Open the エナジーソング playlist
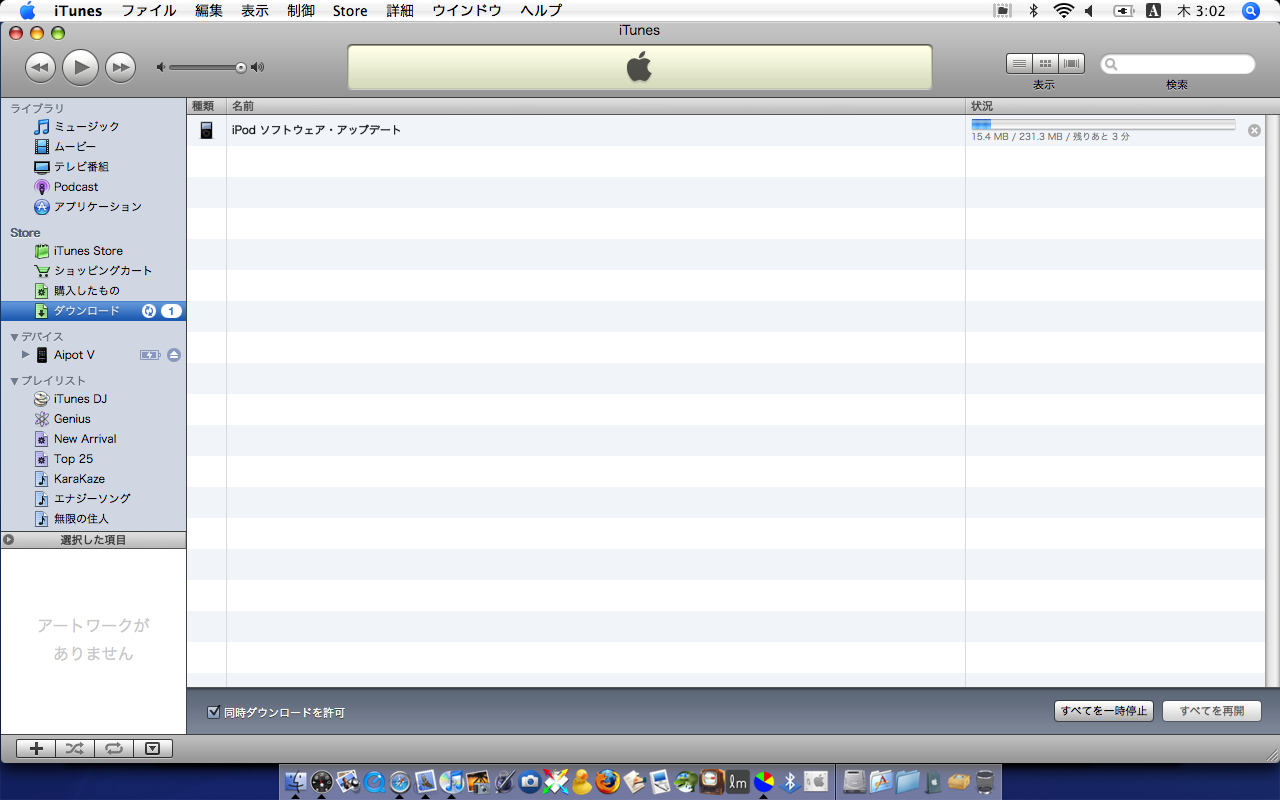 93,499
